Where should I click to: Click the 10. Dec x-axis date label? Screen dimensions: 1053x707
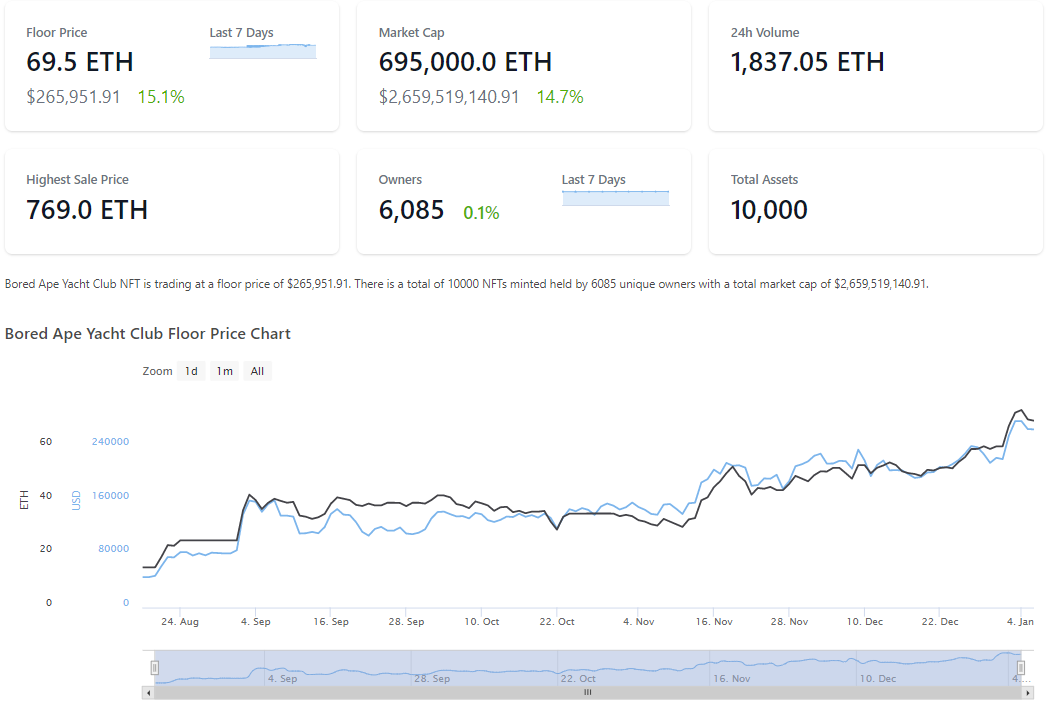coord(864,622)
